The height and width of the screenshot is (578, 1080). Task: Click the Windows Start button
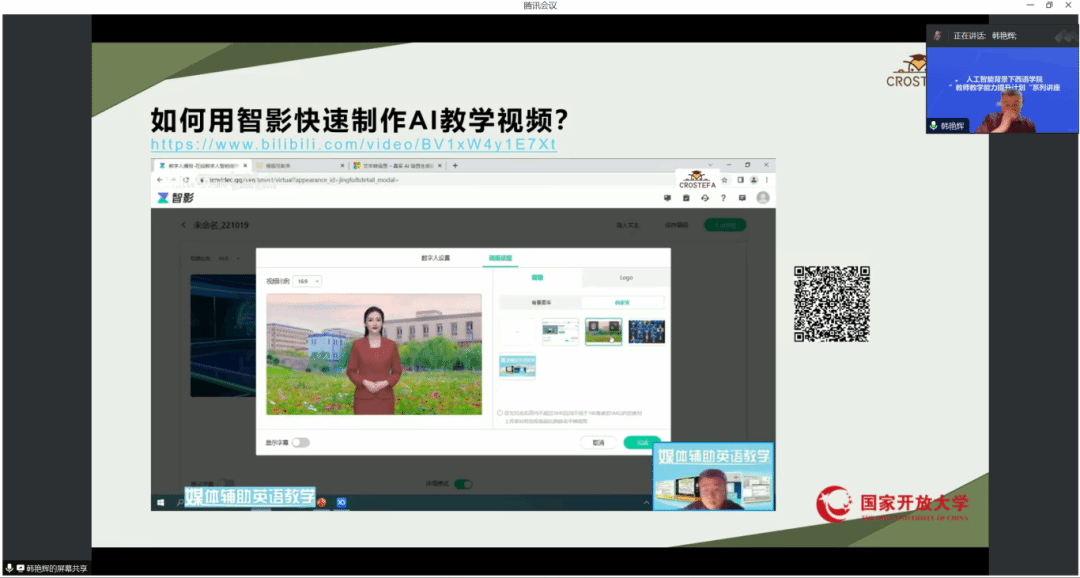click(159, 502)
